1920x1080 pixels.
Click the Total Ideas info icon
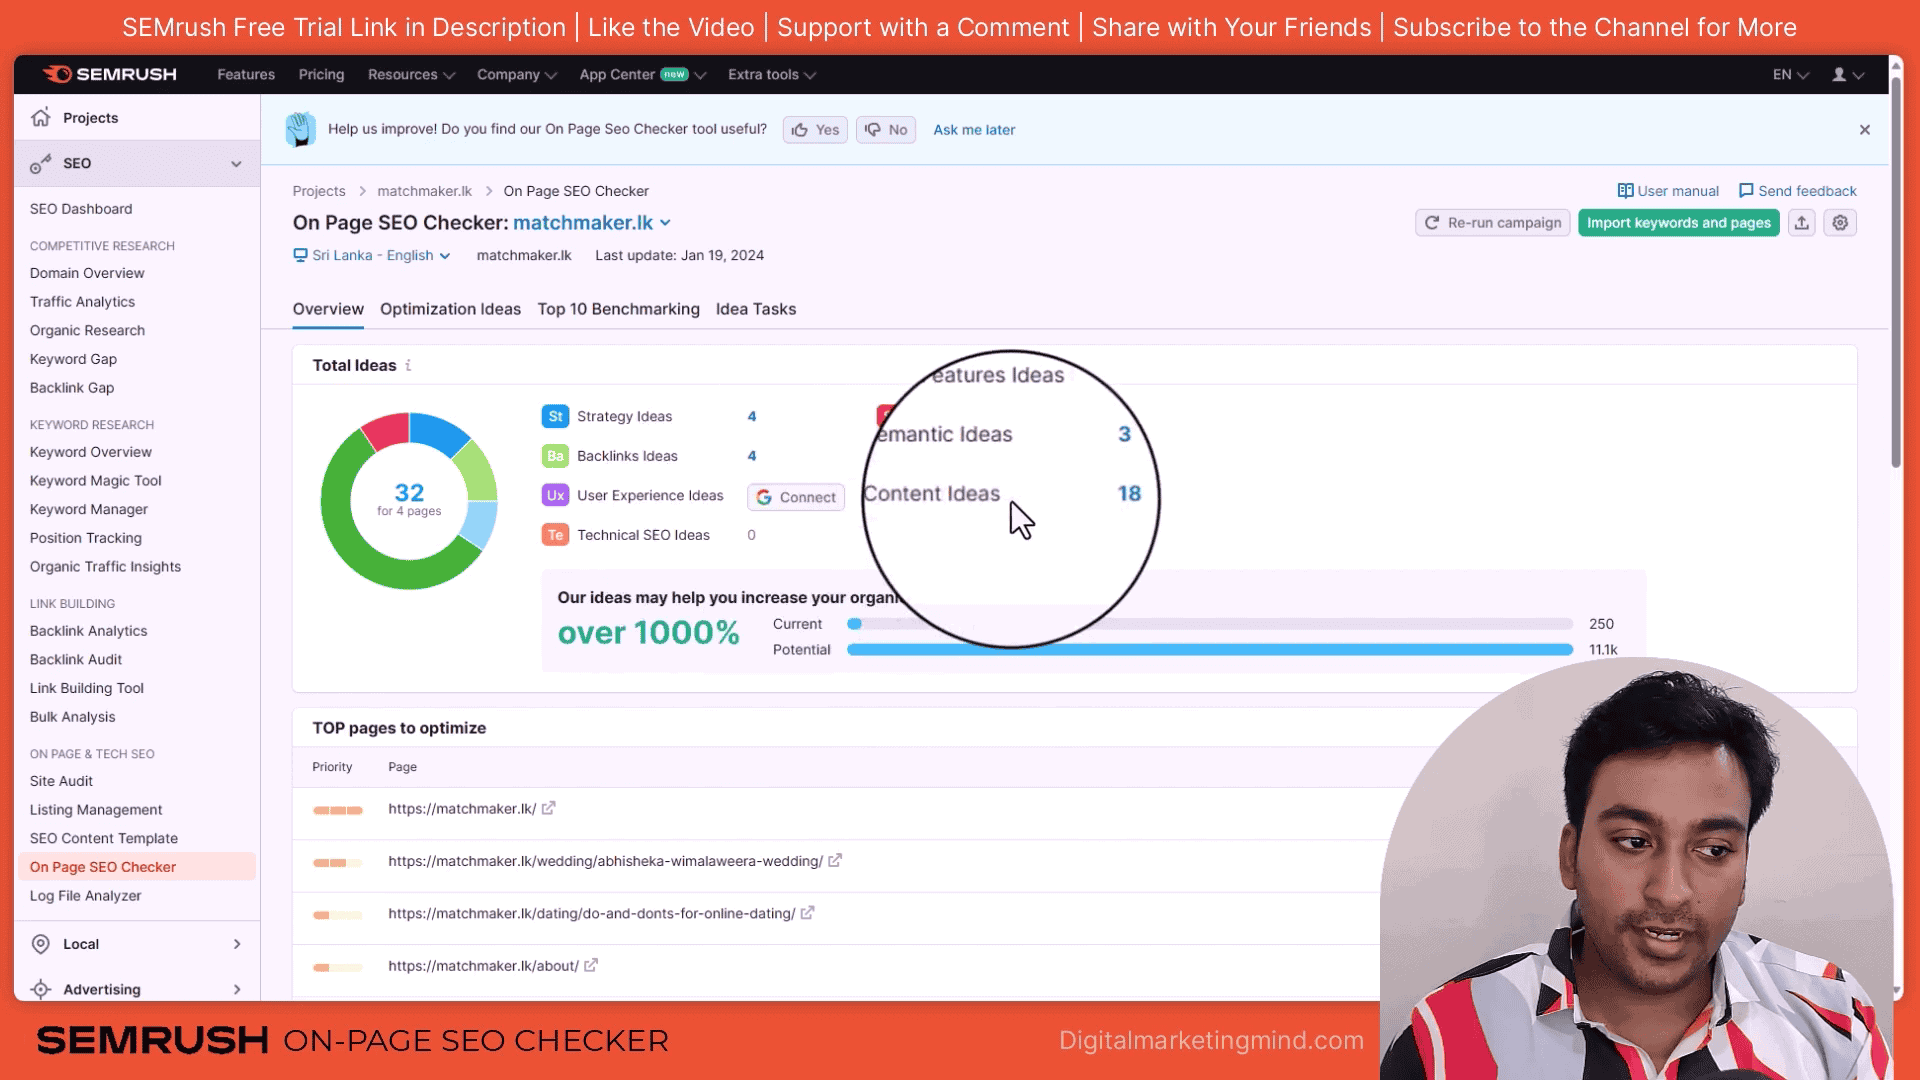408,365
